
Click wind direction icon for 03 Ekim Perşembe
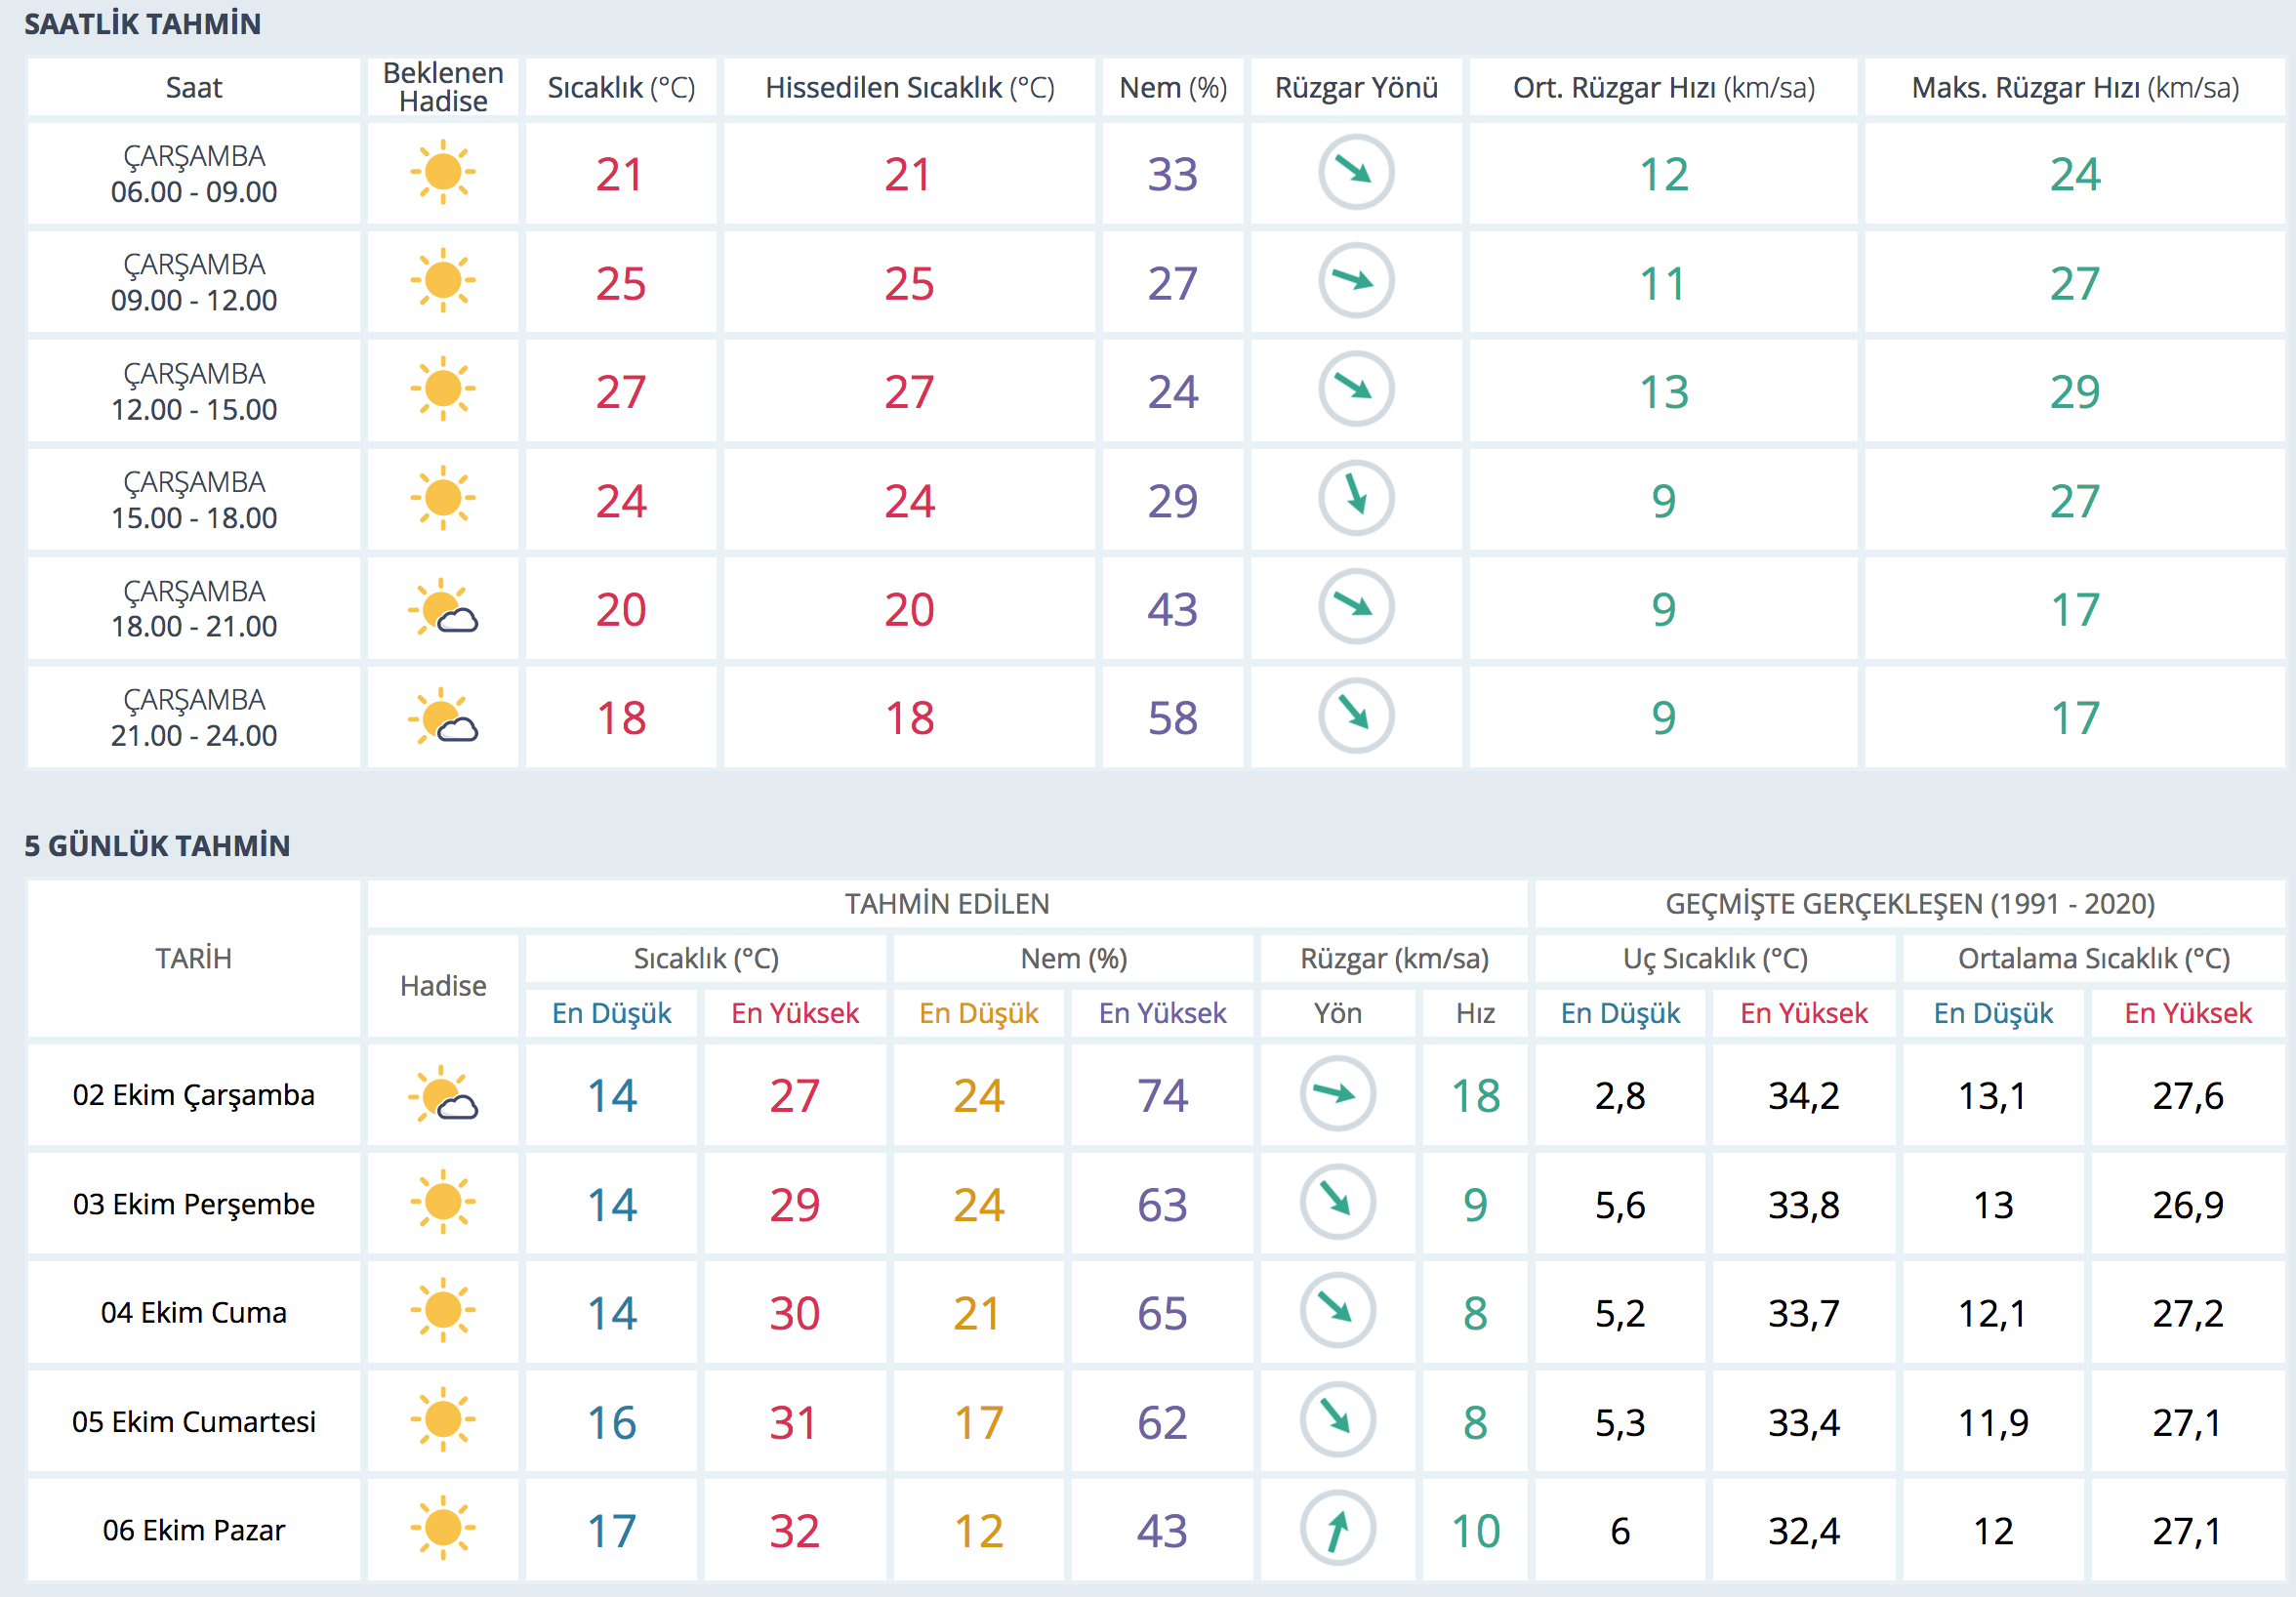[x=1337, y=1202]
